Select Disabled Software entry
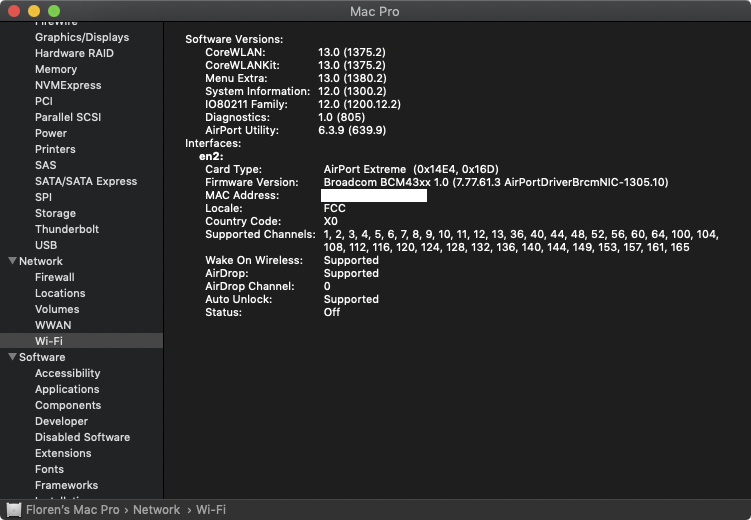This screenshot has height=520, width=751. (x=82, y=437)
